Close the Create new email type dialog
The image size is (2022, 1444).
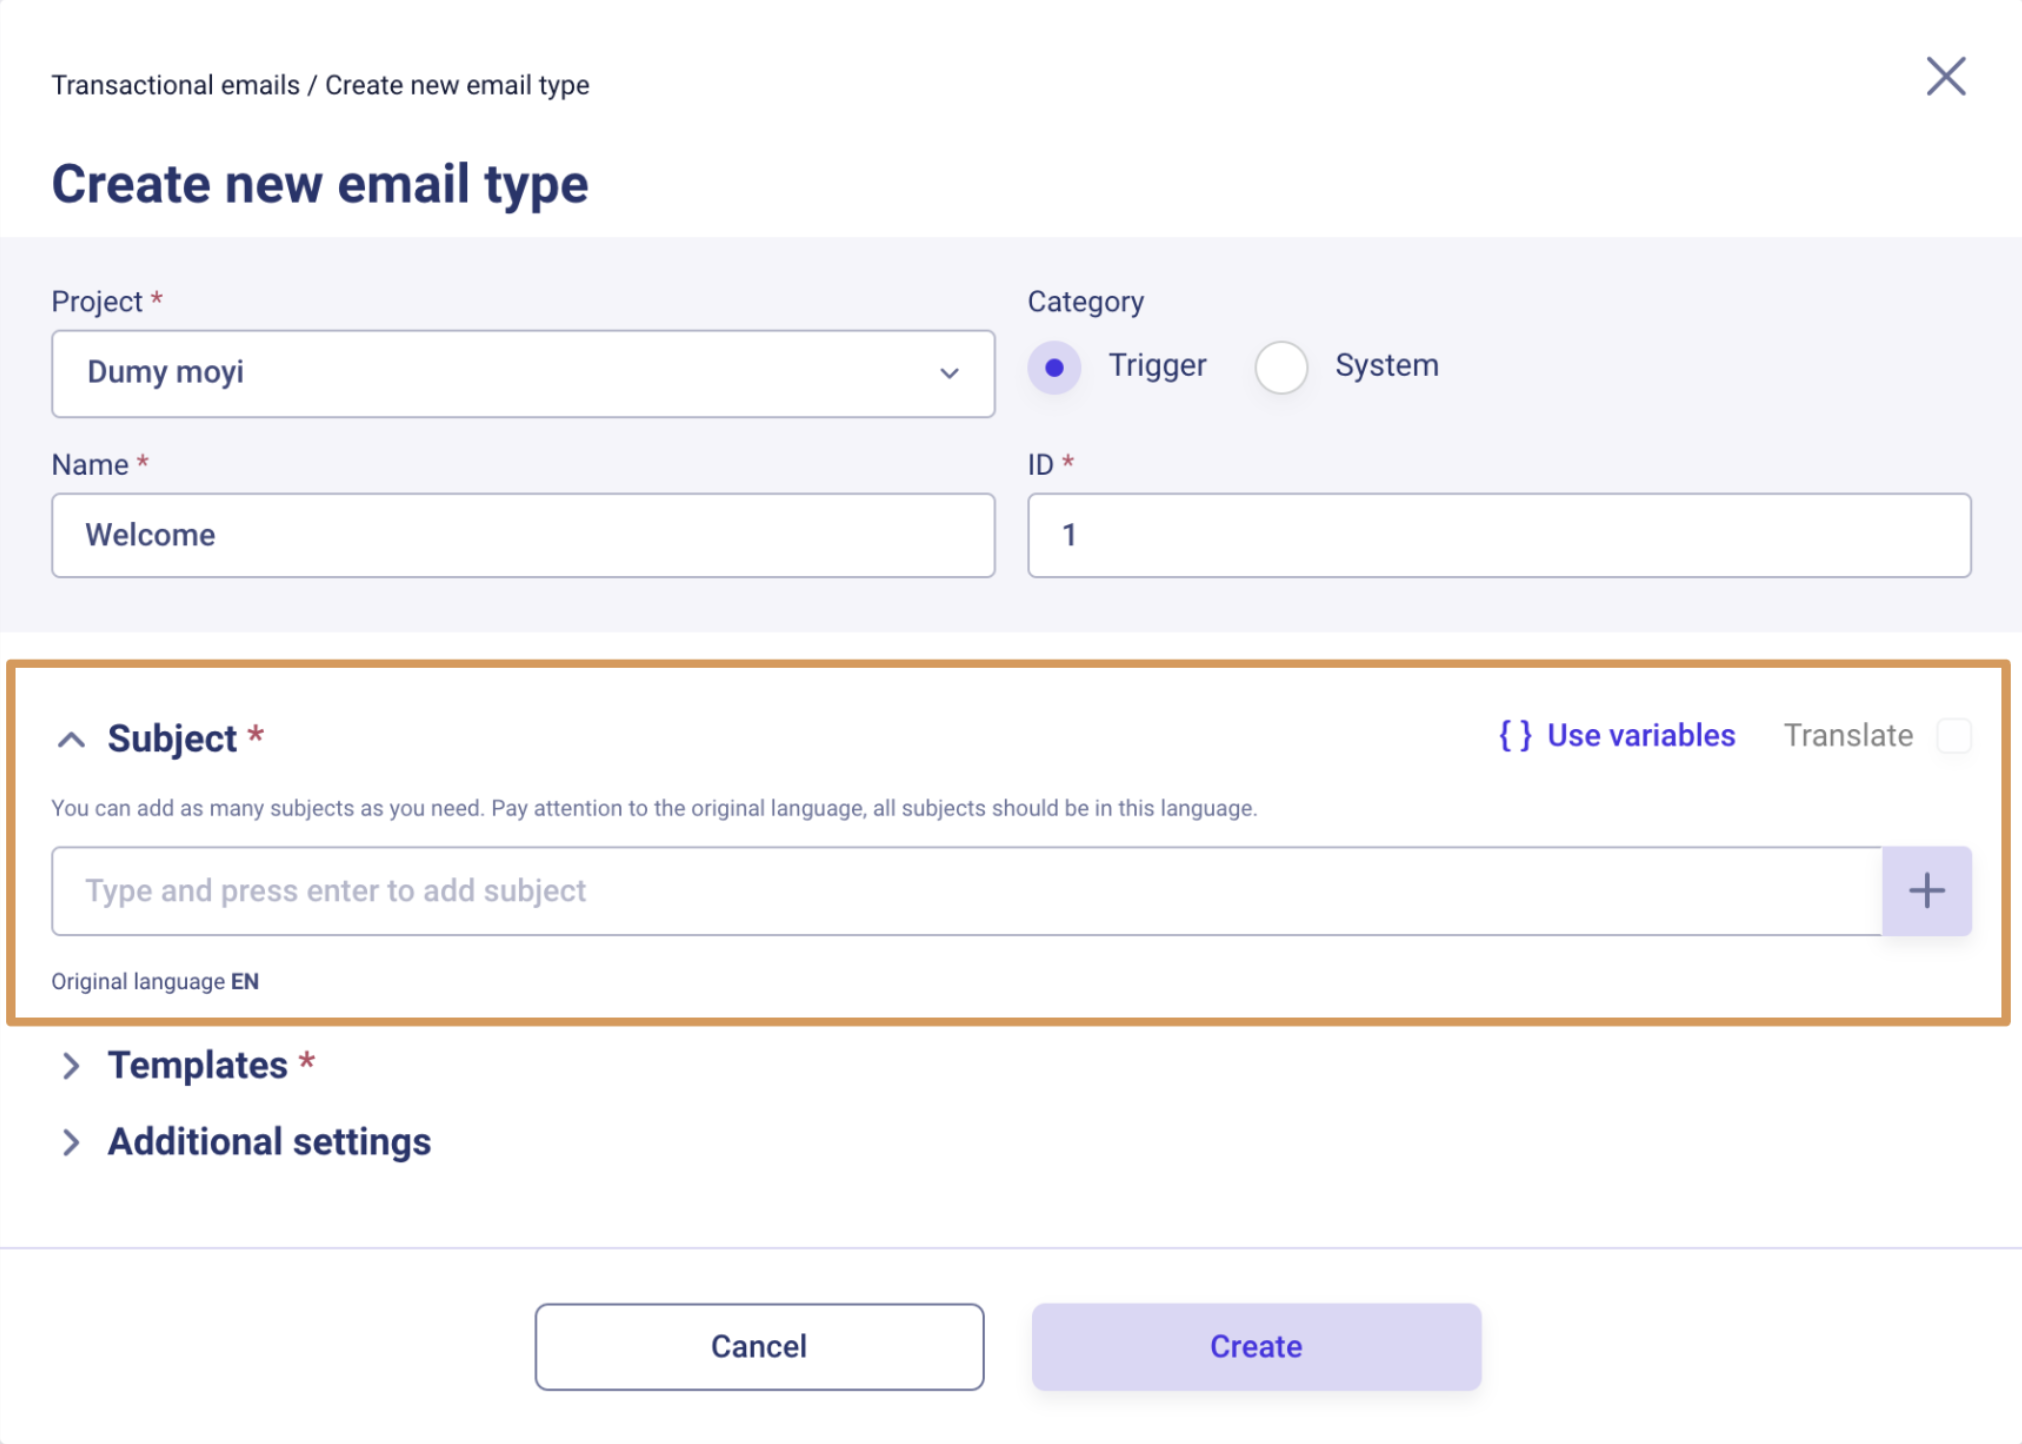tap(1945, 77)
